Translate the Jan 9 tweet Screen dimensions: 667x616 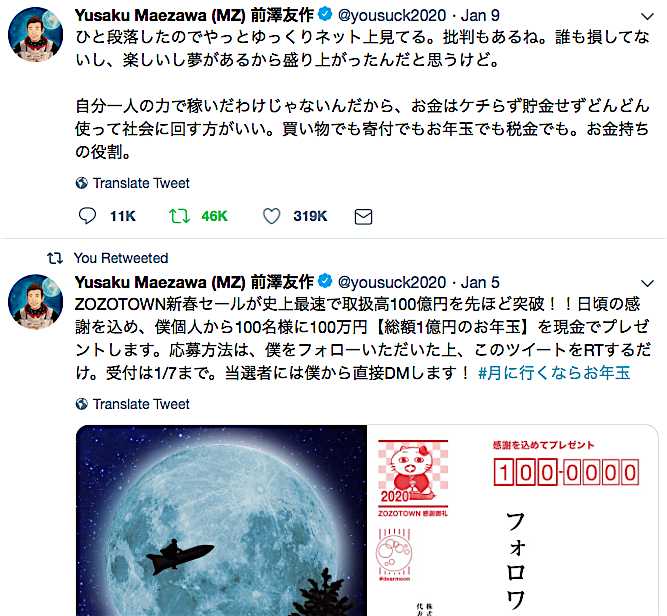tap(141, 183)
